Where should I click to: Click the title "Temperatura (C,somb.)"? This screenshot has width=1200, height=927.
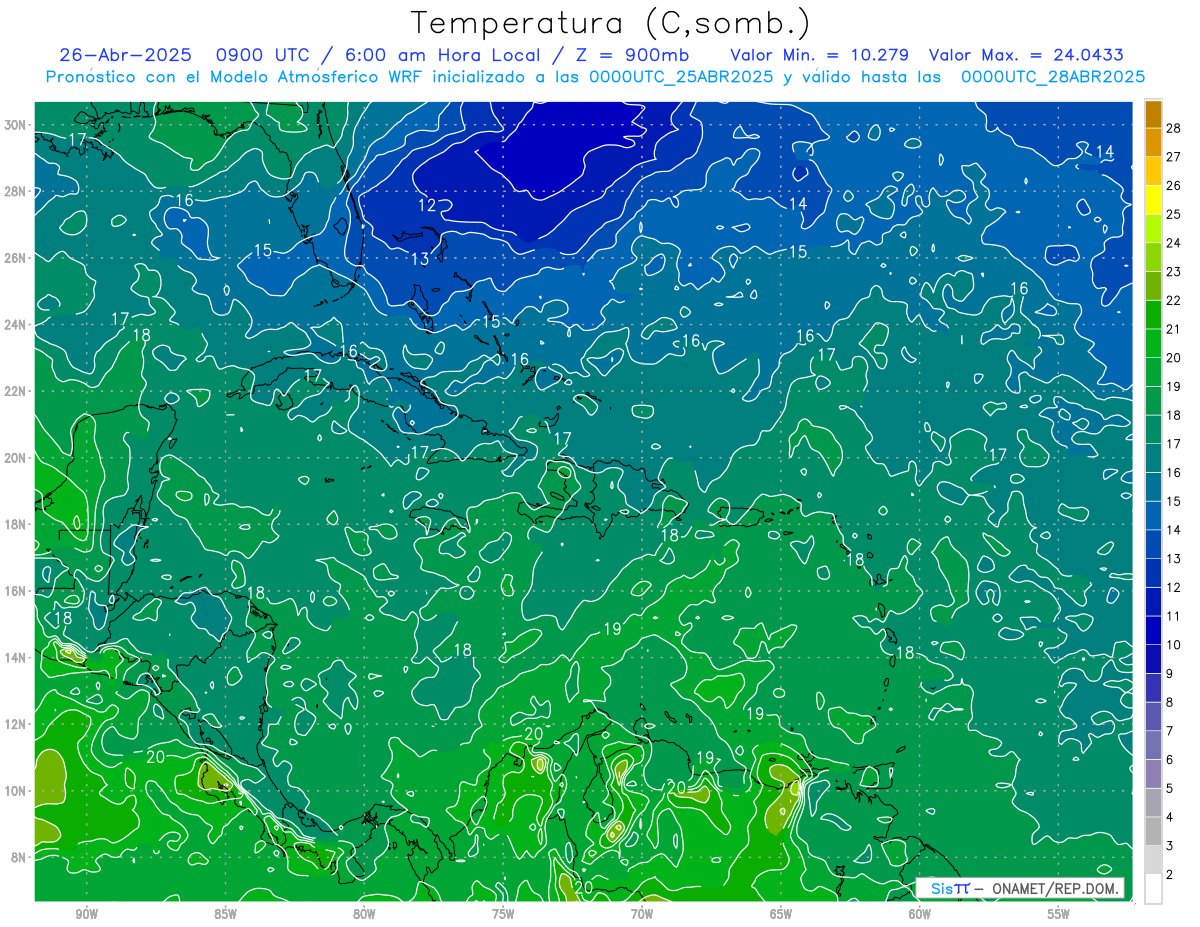(610, 23)
